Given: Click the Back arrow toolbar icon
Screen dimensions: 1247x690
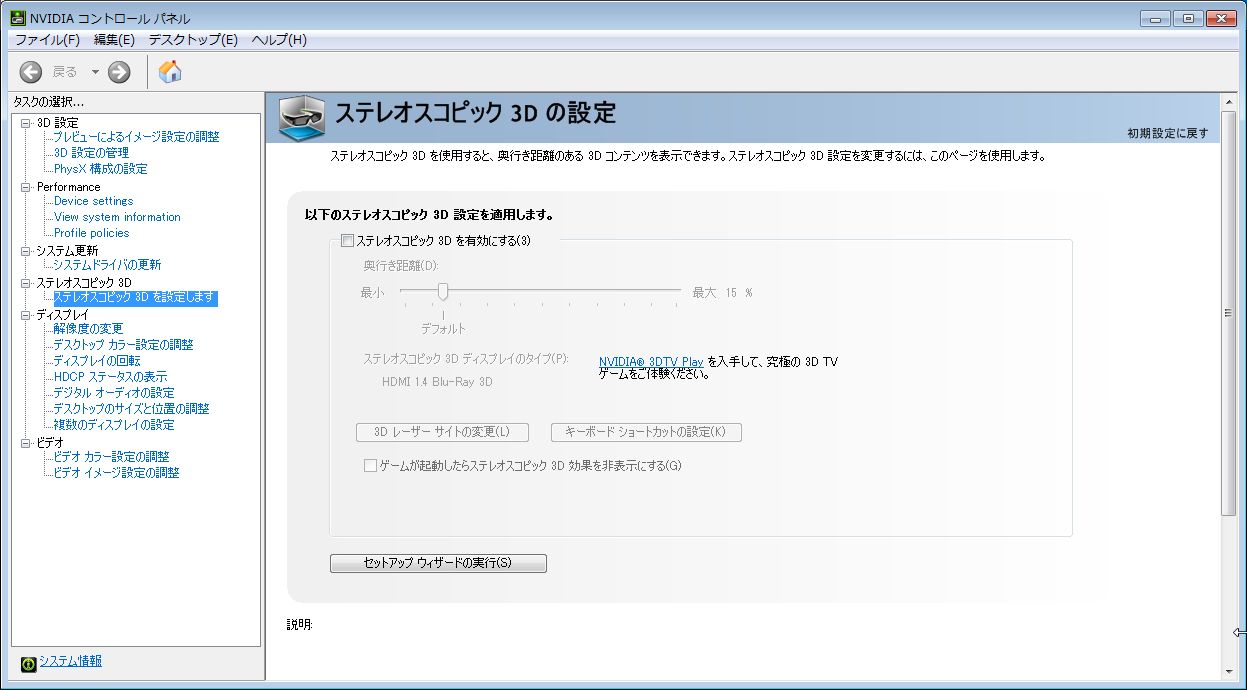Looking at the screenshot, I should click(31, 71).
